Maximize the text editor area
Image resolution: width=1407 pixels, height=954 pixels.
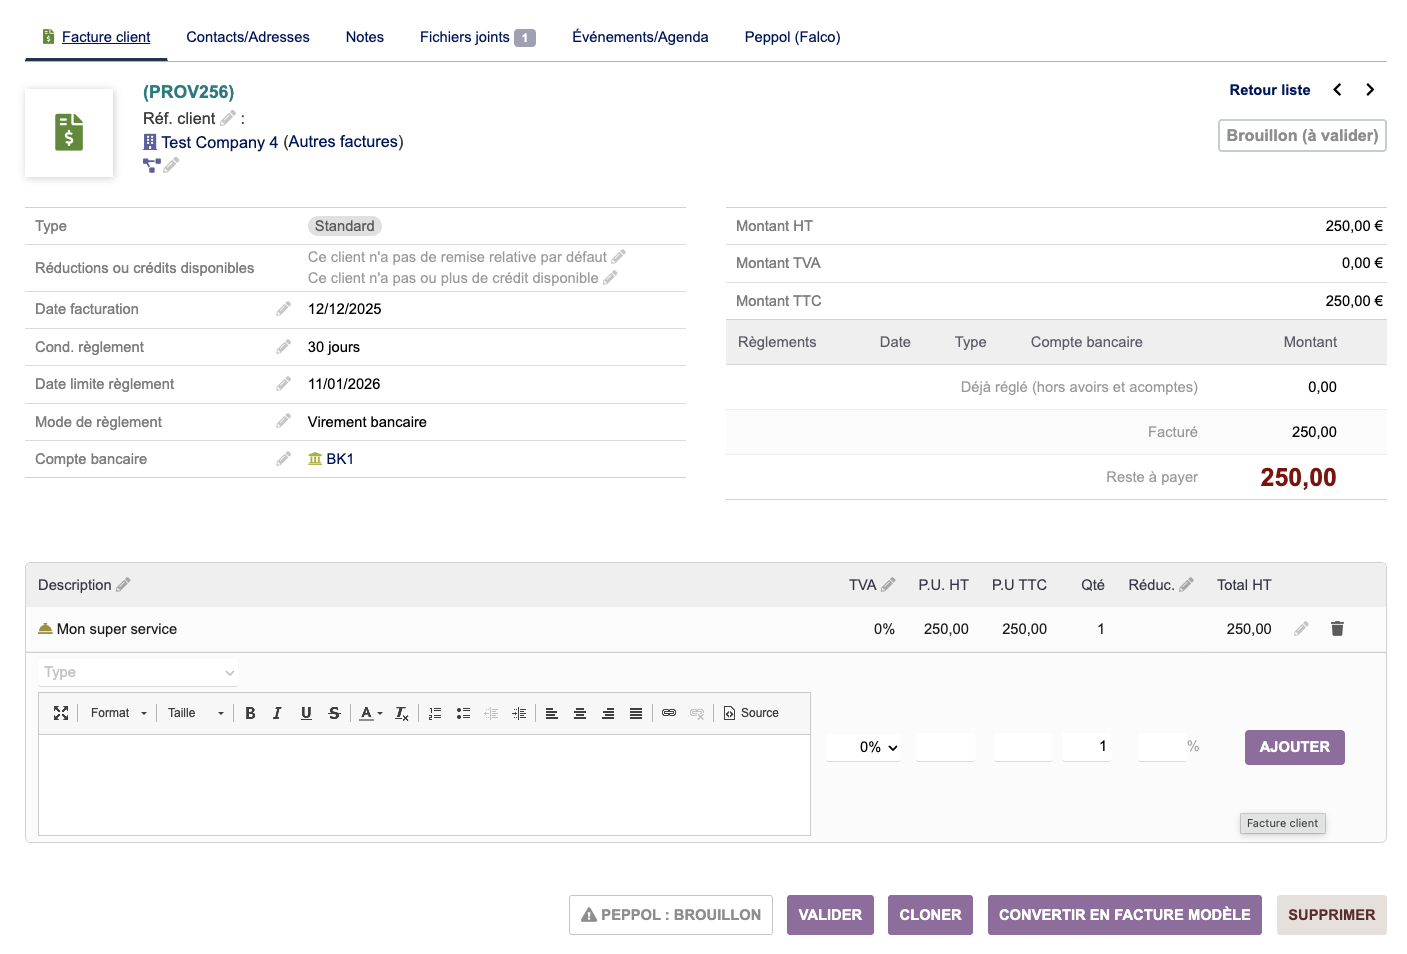coord(61,713)
